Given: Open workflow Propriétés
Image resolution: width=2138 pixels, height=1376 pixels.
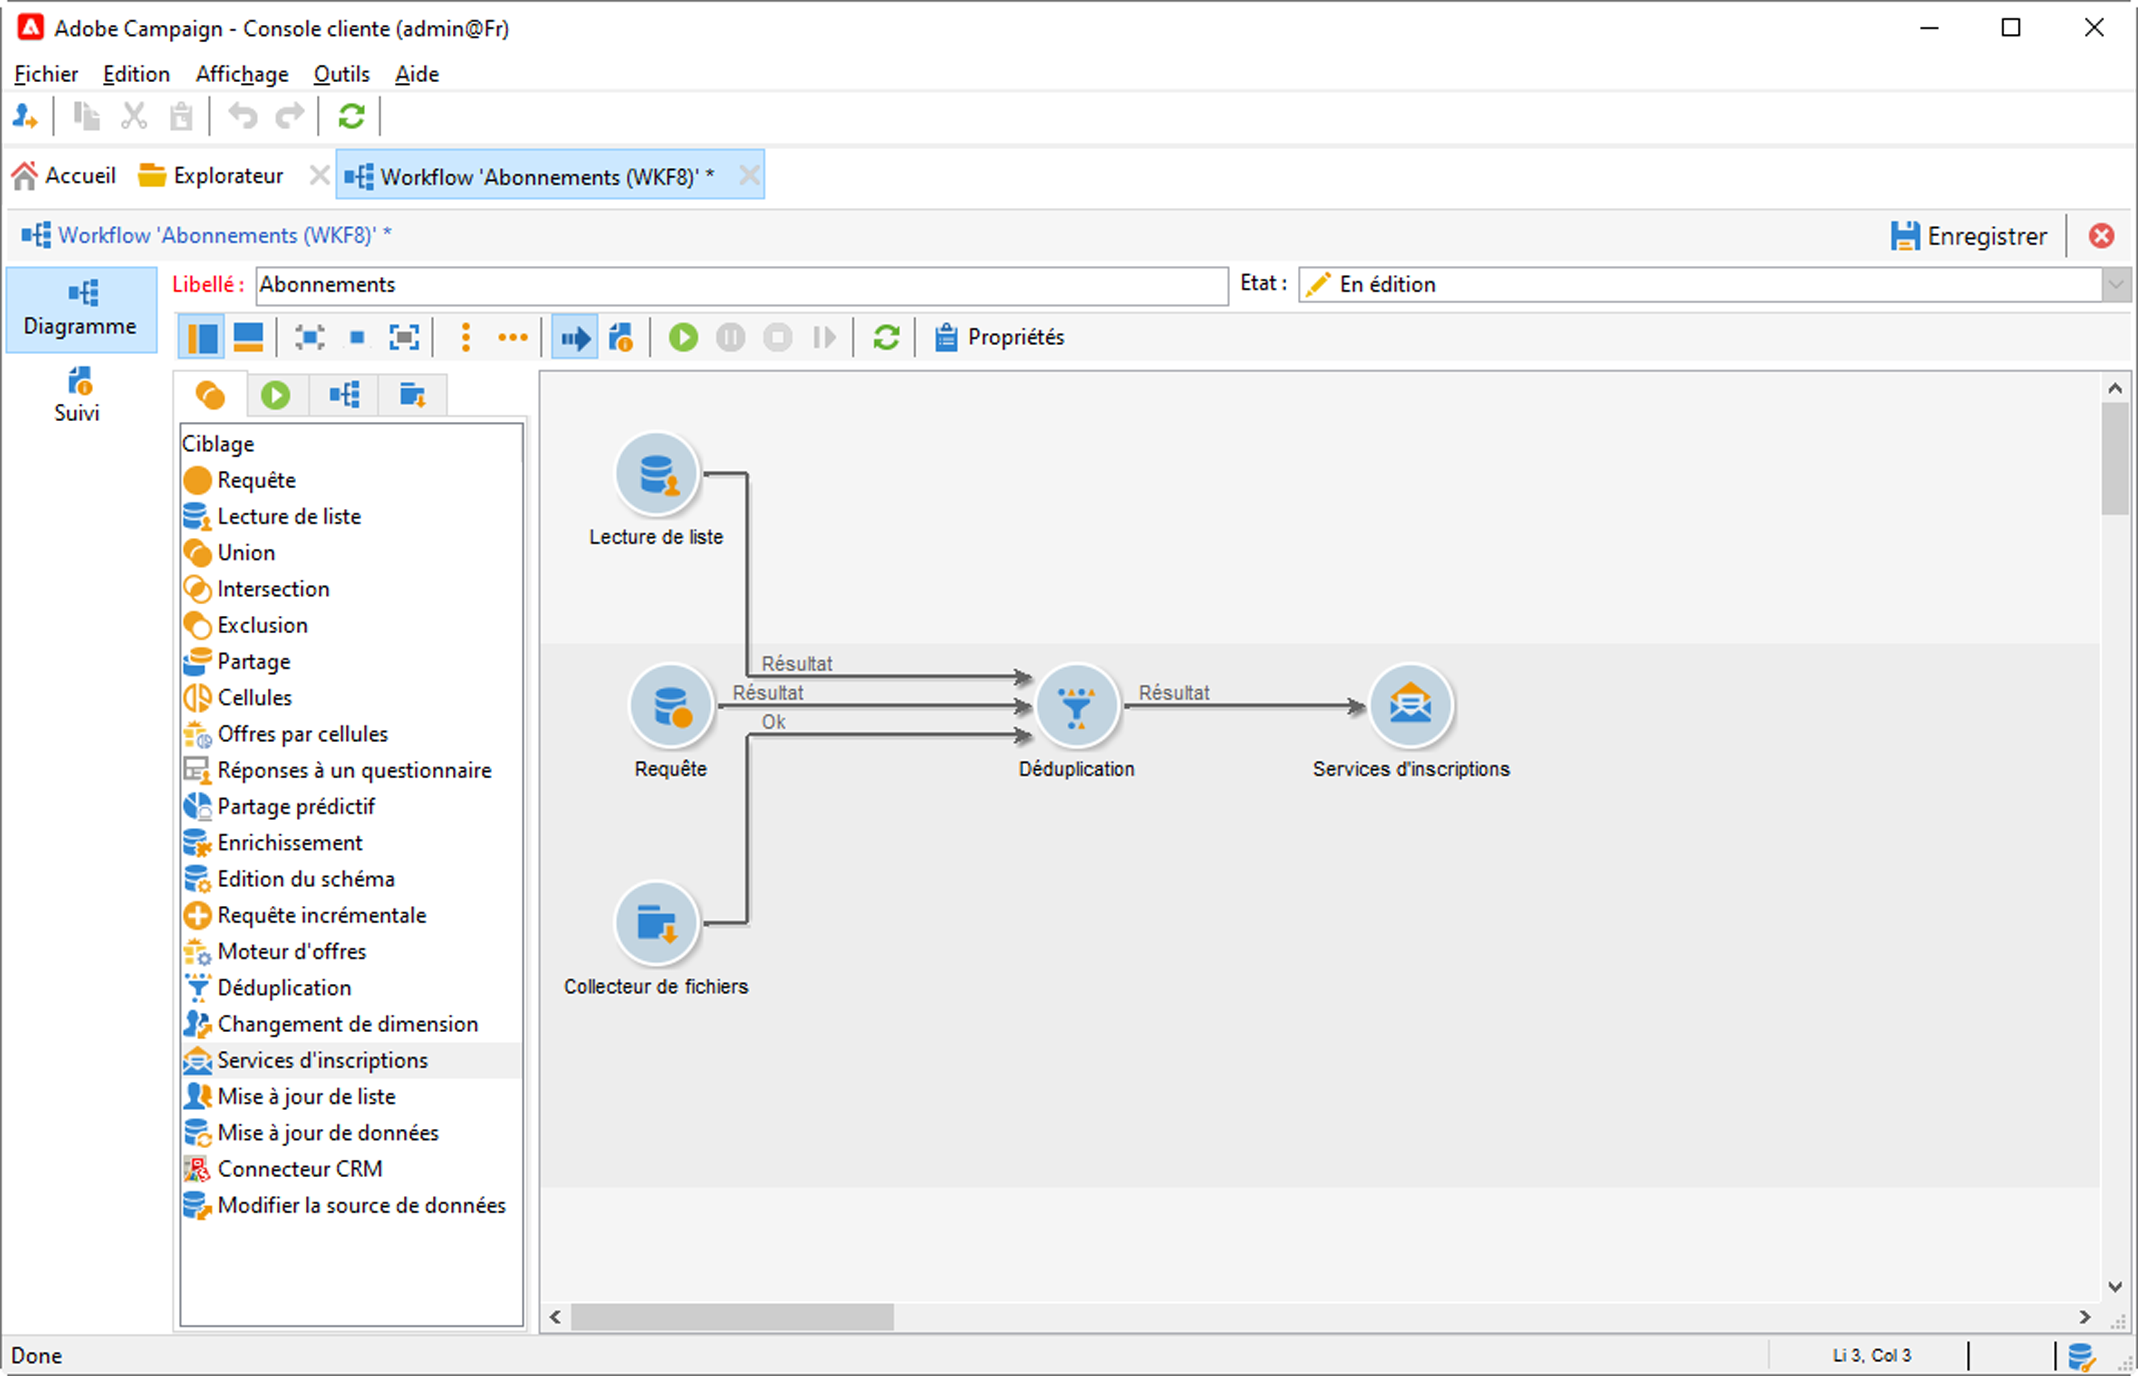Looking at the screenshot, I should (999, 338).
